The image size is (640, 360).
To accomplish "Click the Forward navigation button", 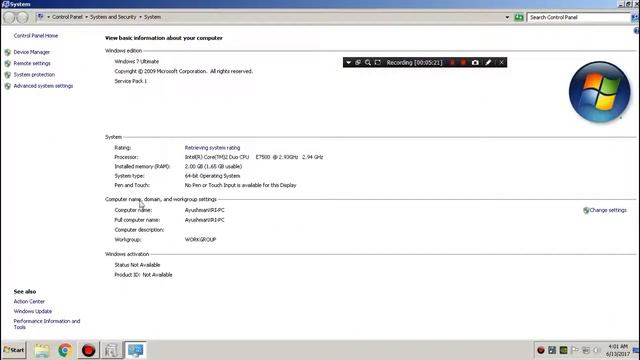I will pos(23,17).
